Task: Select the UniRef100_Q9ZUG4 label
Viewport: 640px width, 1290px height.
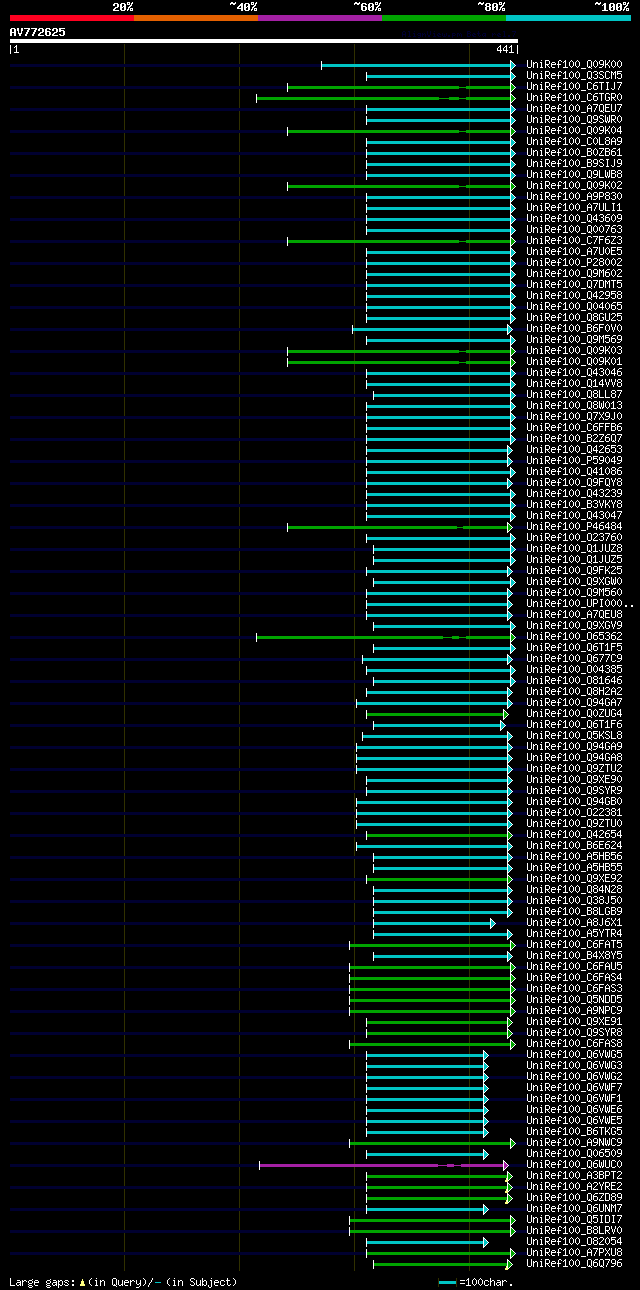Action: click(574, 713)
